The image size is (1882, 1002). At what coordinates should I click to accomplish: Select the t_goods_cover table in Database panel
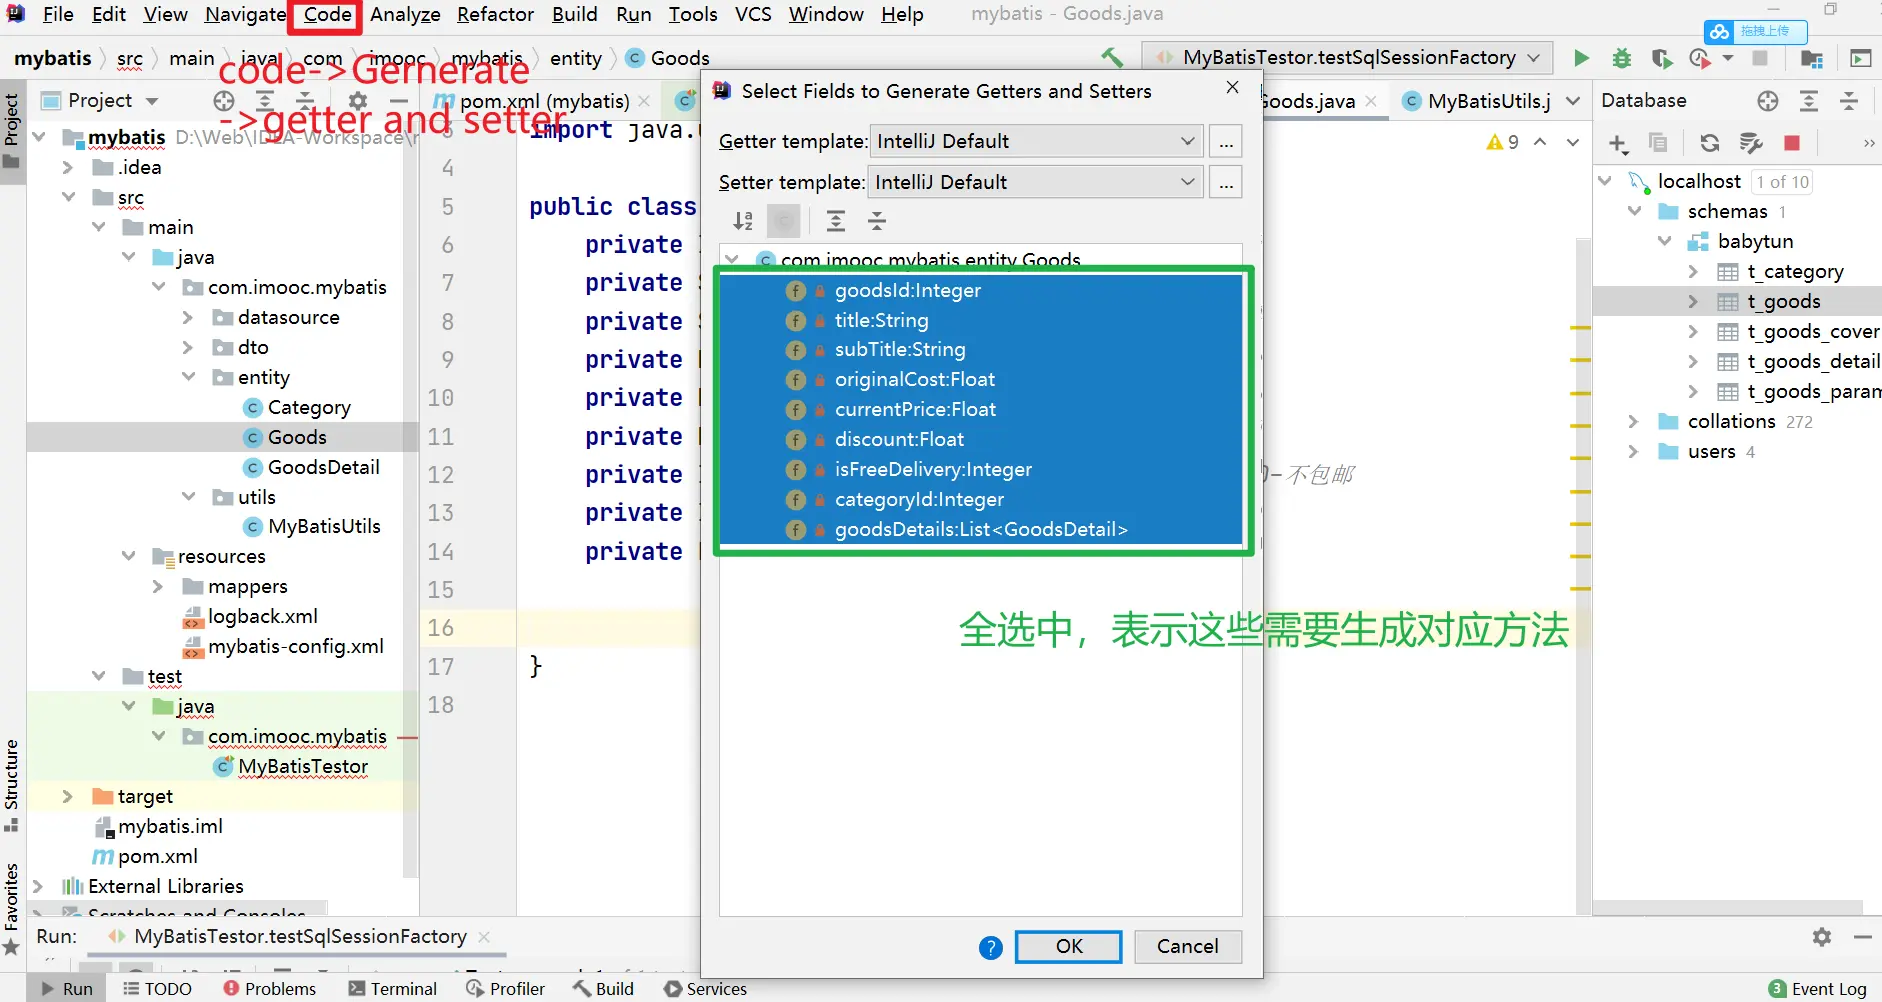coord(1798,331)
